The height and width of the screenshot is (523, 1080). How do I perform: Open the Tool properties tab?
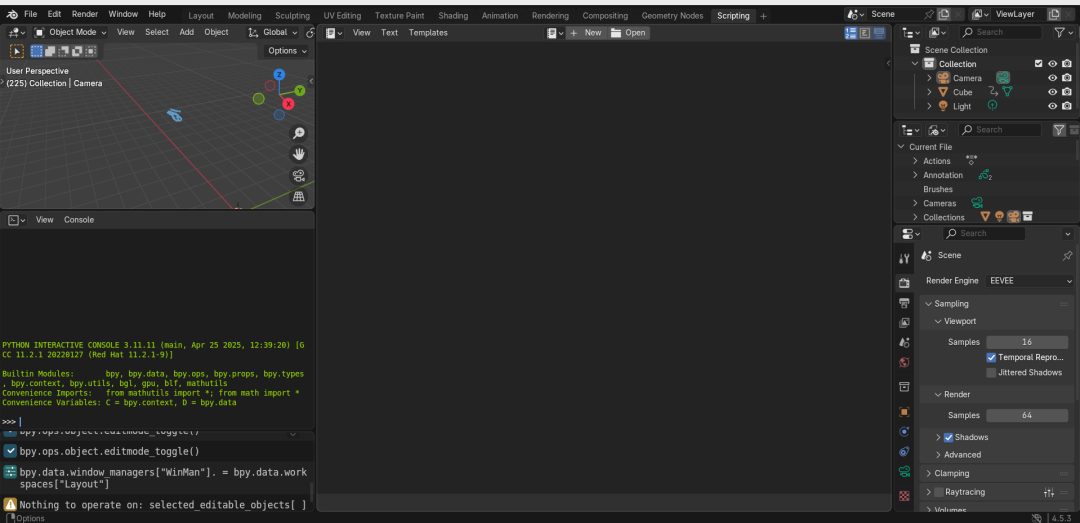(x=904, y=258)
